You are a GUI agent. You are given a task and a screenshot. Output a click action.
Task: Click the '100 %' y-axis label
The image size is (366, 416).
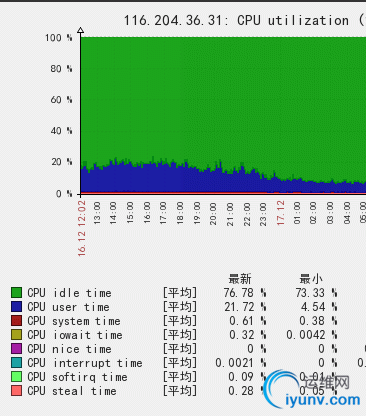(x=59, y=38)
